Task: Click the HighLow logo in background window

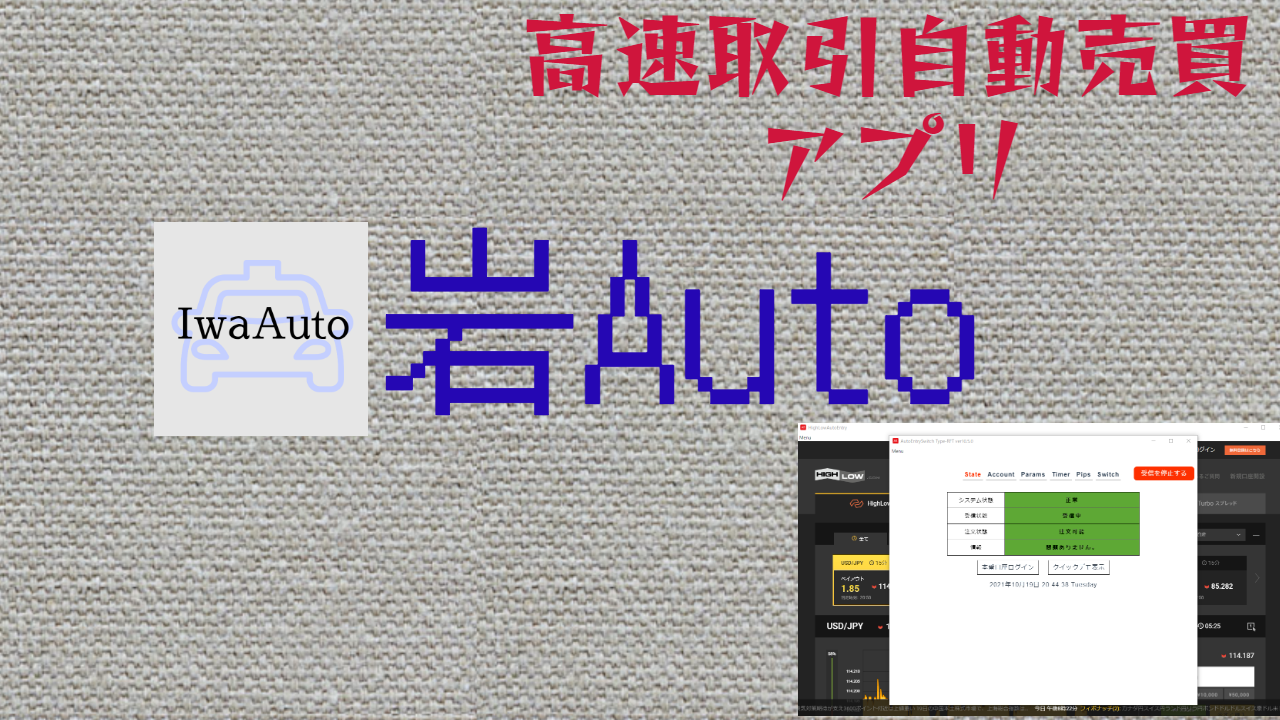Action: point(840,476)
